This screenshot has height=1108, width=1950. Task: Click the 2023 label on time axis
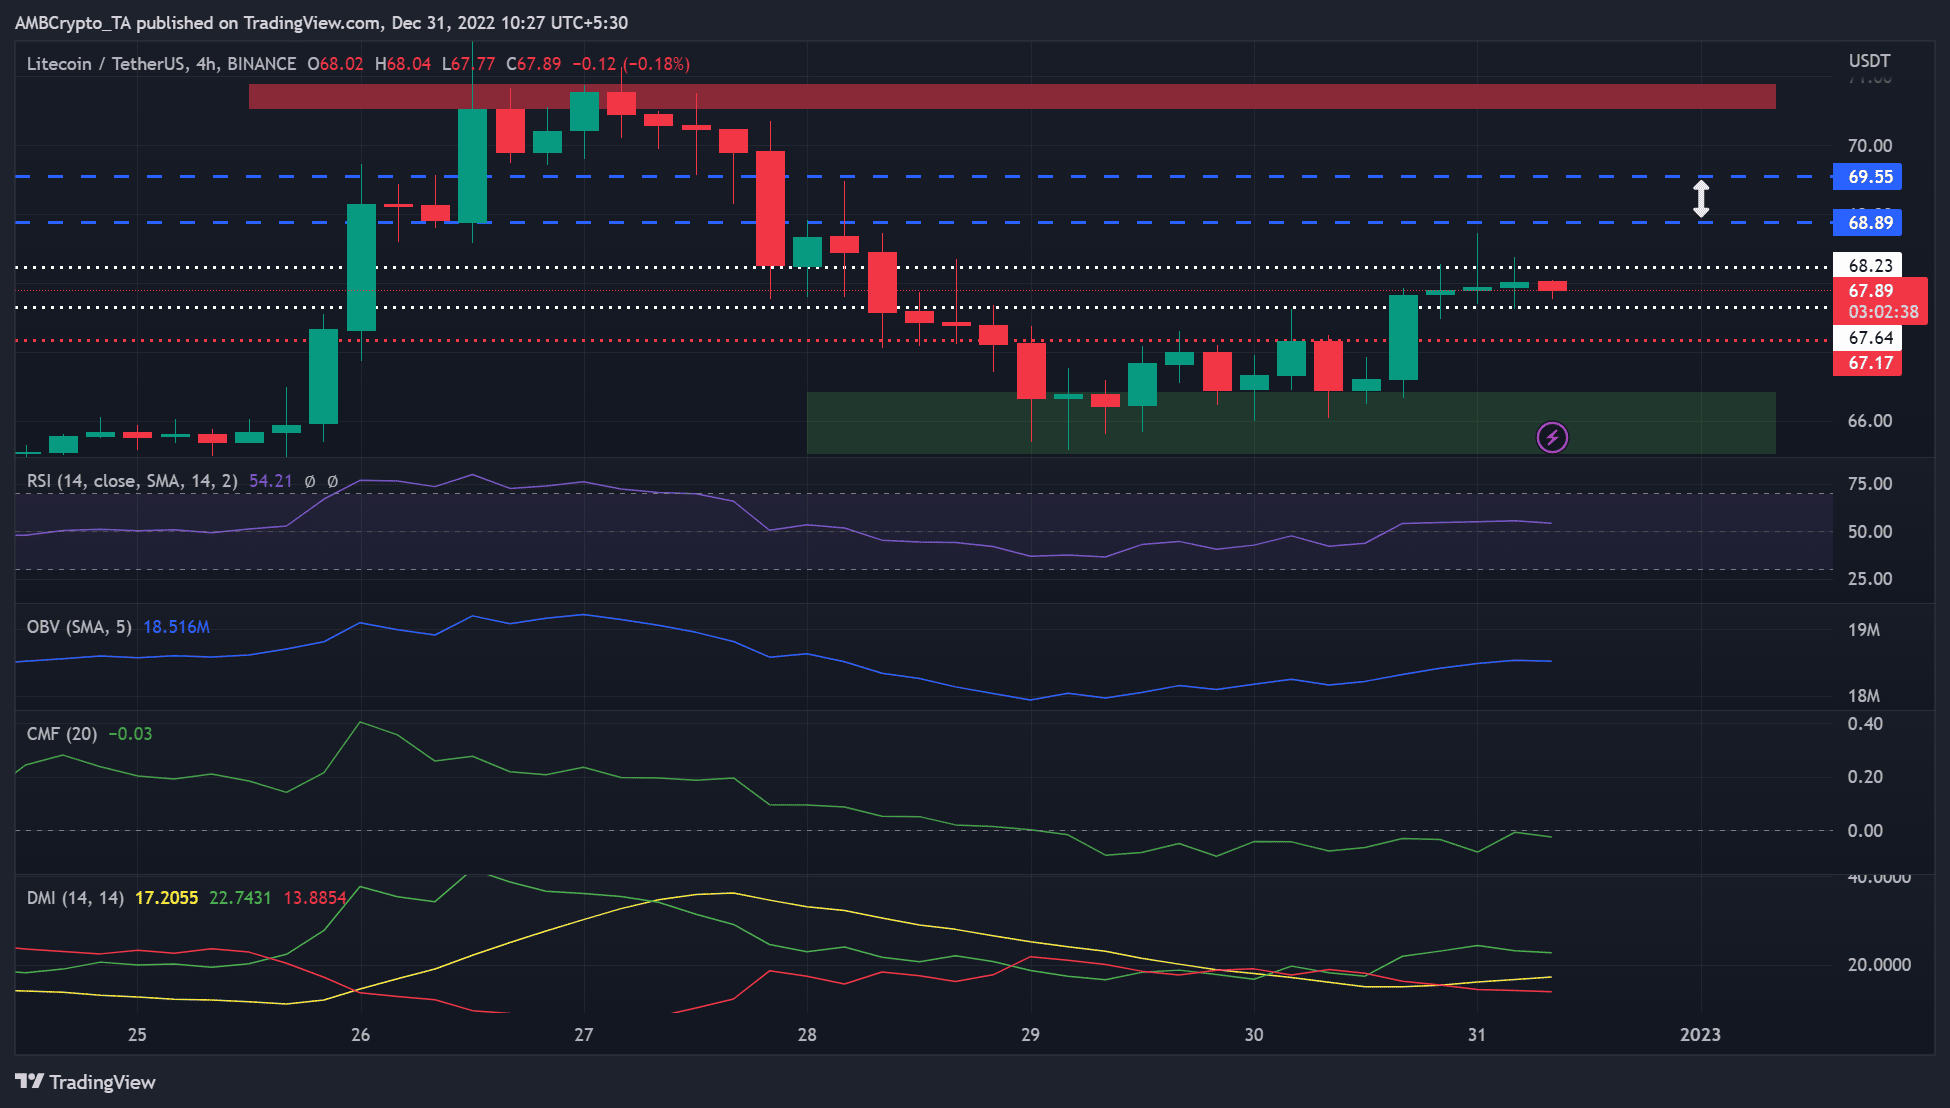tap(1701, 1035)
